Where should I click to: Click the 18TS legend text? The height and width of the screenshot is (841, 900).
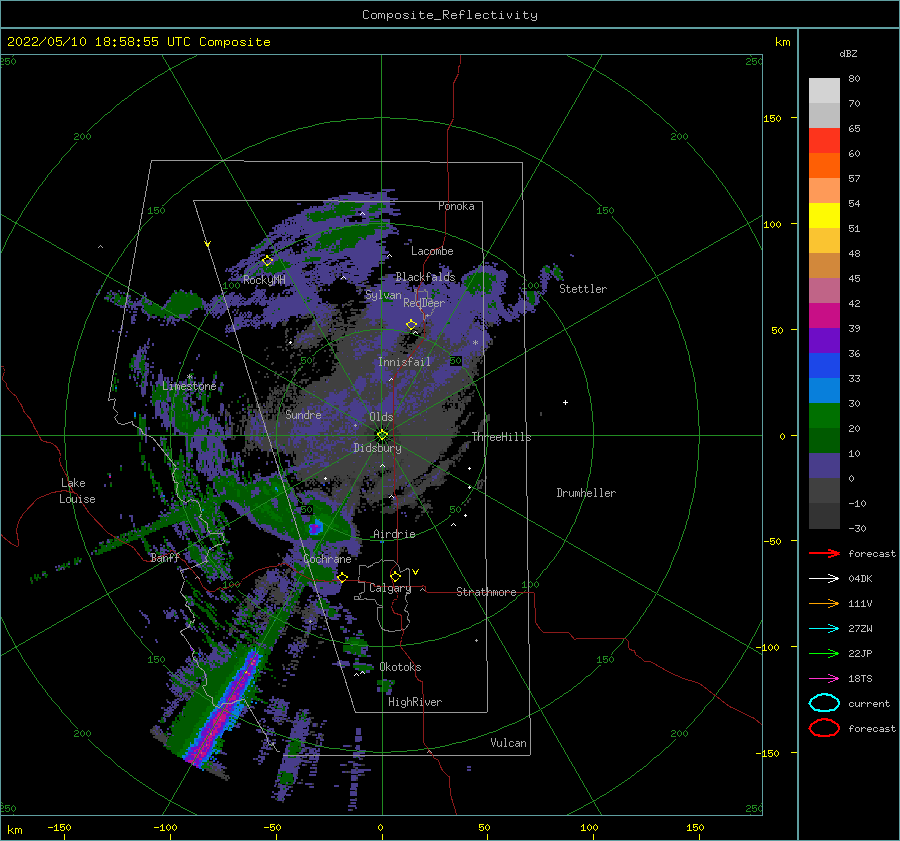(860, 679)
